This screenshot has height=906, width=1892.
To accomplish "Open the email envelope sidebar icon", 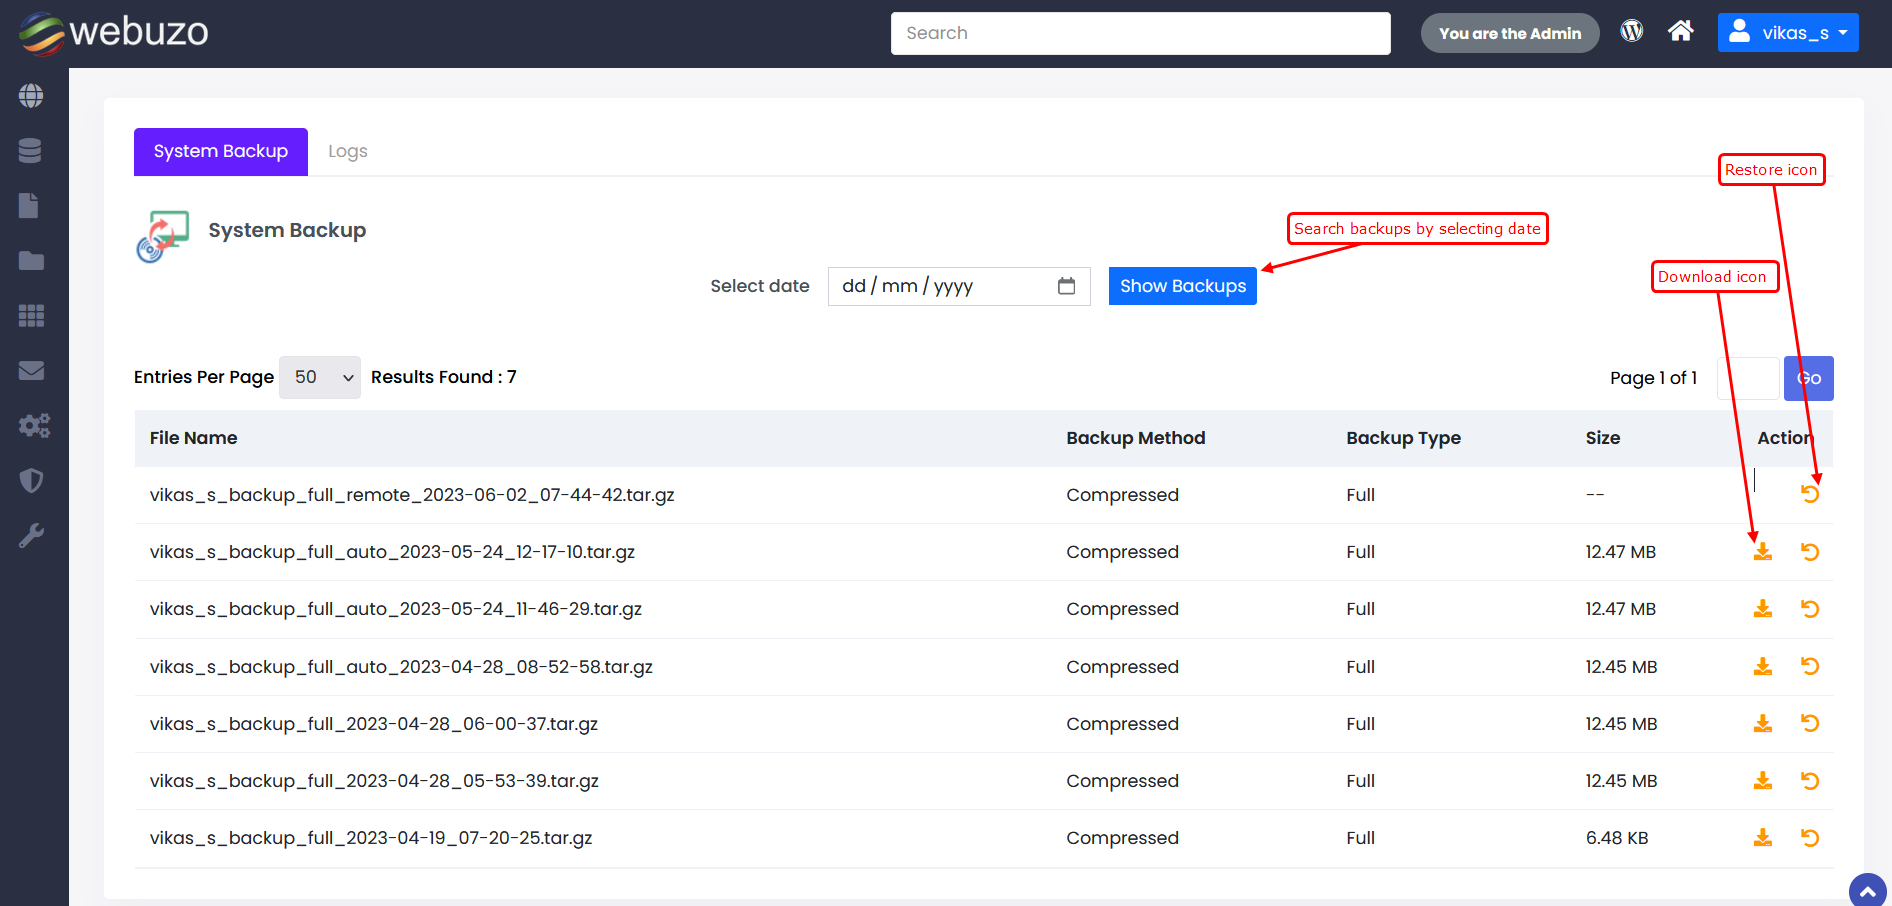I will pos(31,371).
